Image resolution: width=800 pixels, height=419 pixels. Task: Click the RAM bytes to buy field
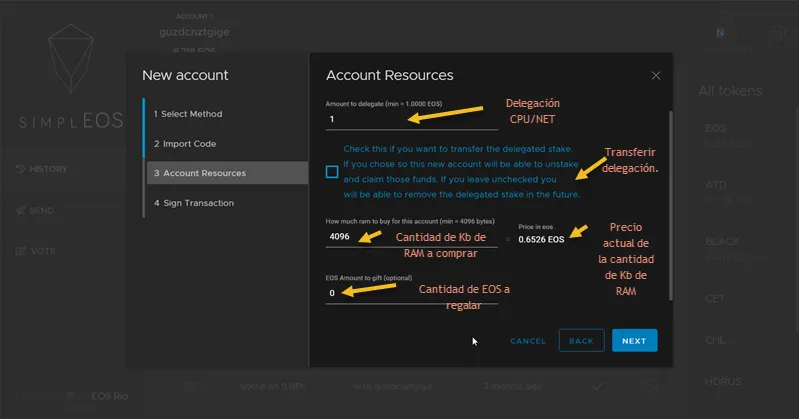pos(411,237)
